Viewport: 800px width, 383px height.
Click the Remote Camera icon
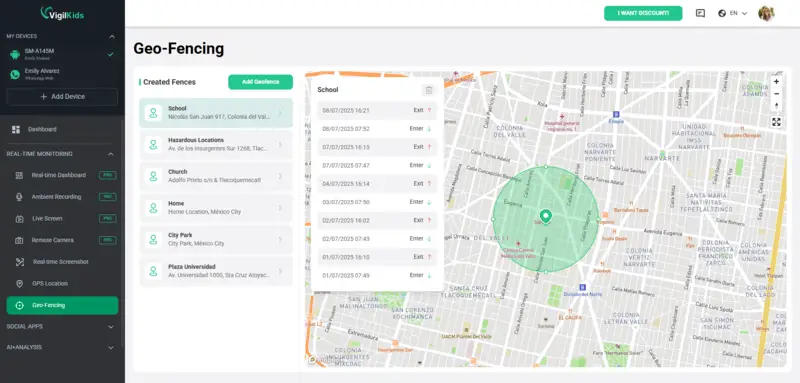(x=19, y=240)
